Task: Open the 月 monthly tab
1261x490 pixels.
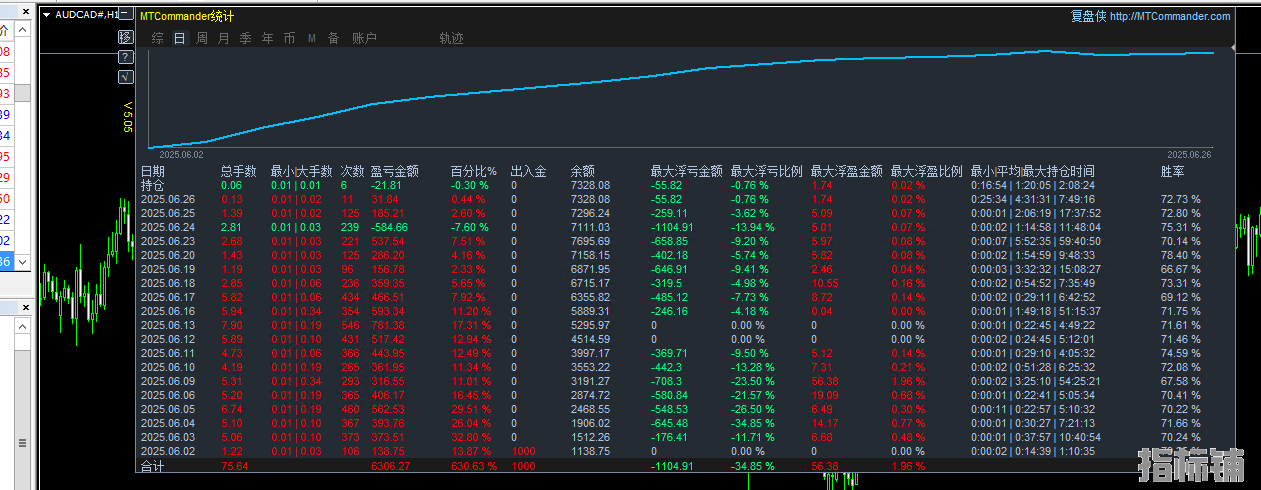Action: [223, 38]
